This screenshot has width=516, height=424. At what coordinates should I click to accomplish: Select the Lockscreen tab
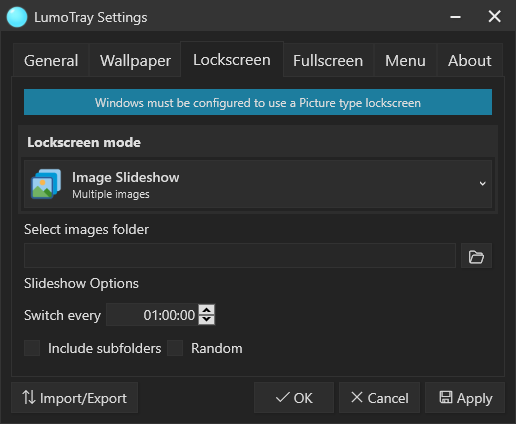[x=232, y=60]
